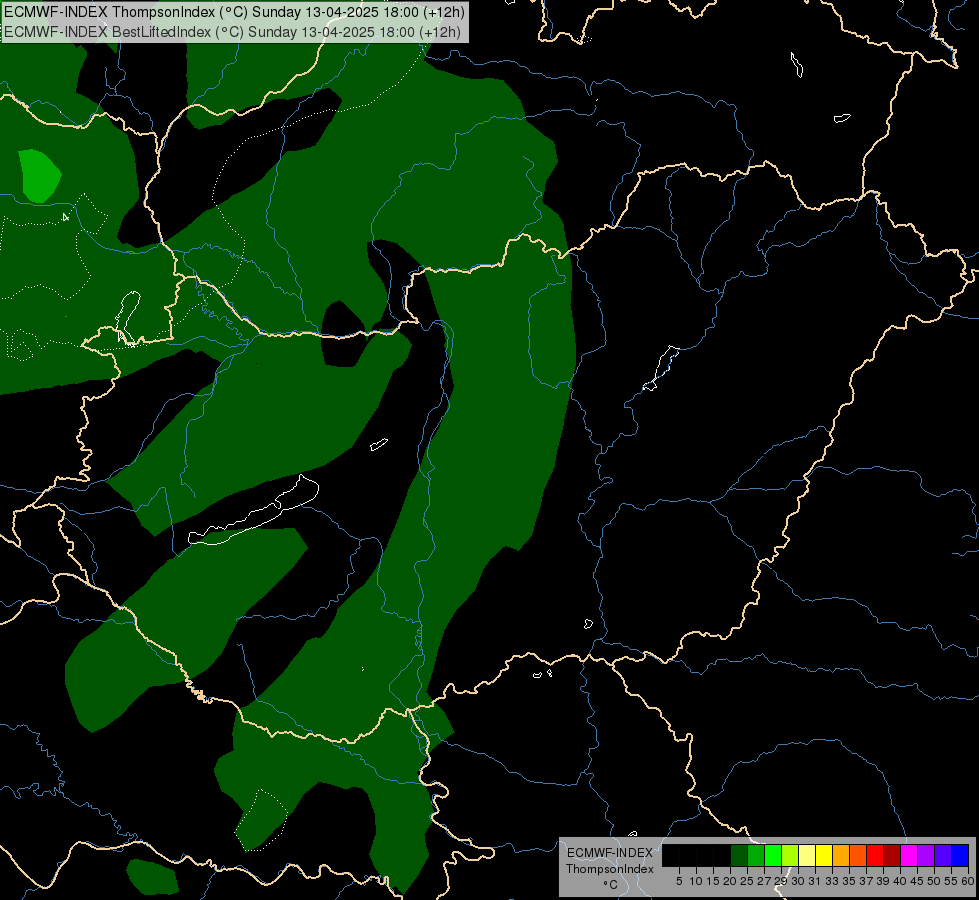The width and height of the screenshot is (979, 900).
Task: Click the magenta 40–45 legend swatch
Action: [x=909, y=855]
